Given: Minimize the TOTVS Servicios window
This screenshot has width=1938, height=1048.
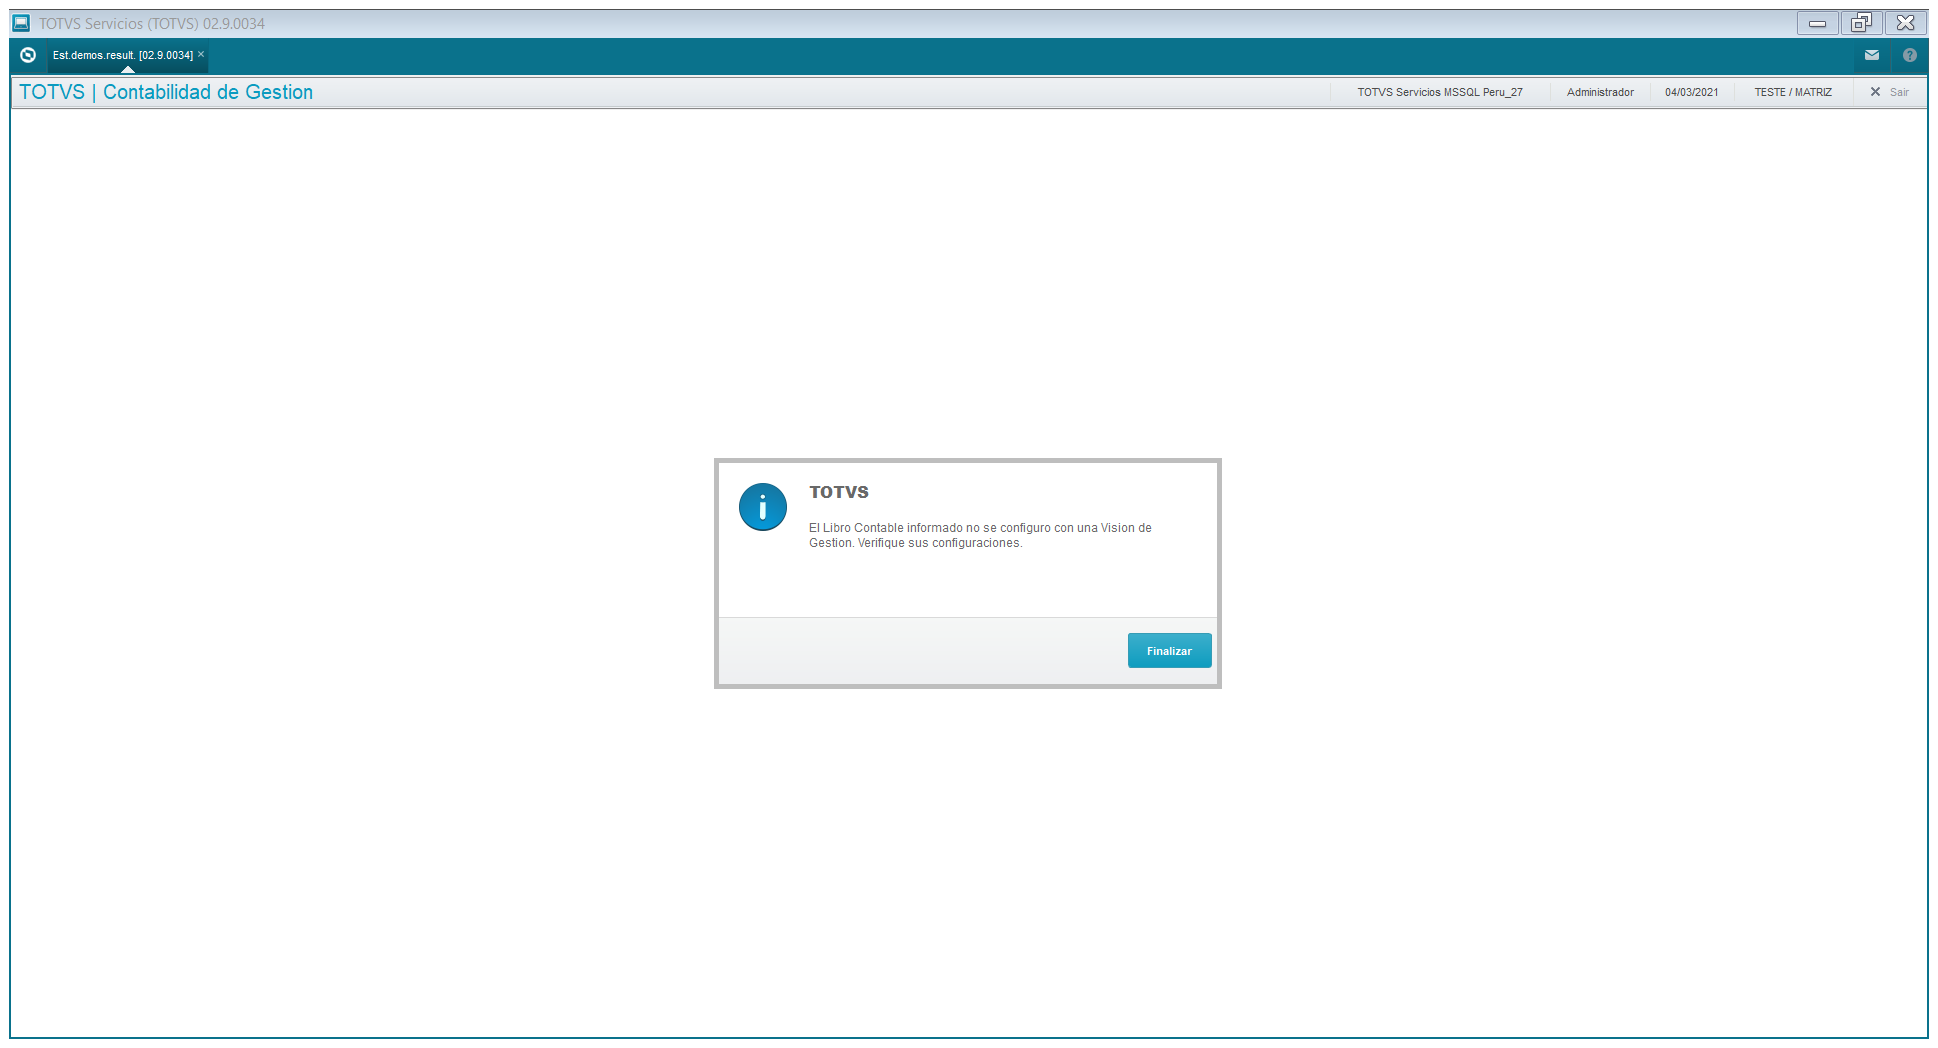Looking at the screenshot, I should tap(1817, 23).
